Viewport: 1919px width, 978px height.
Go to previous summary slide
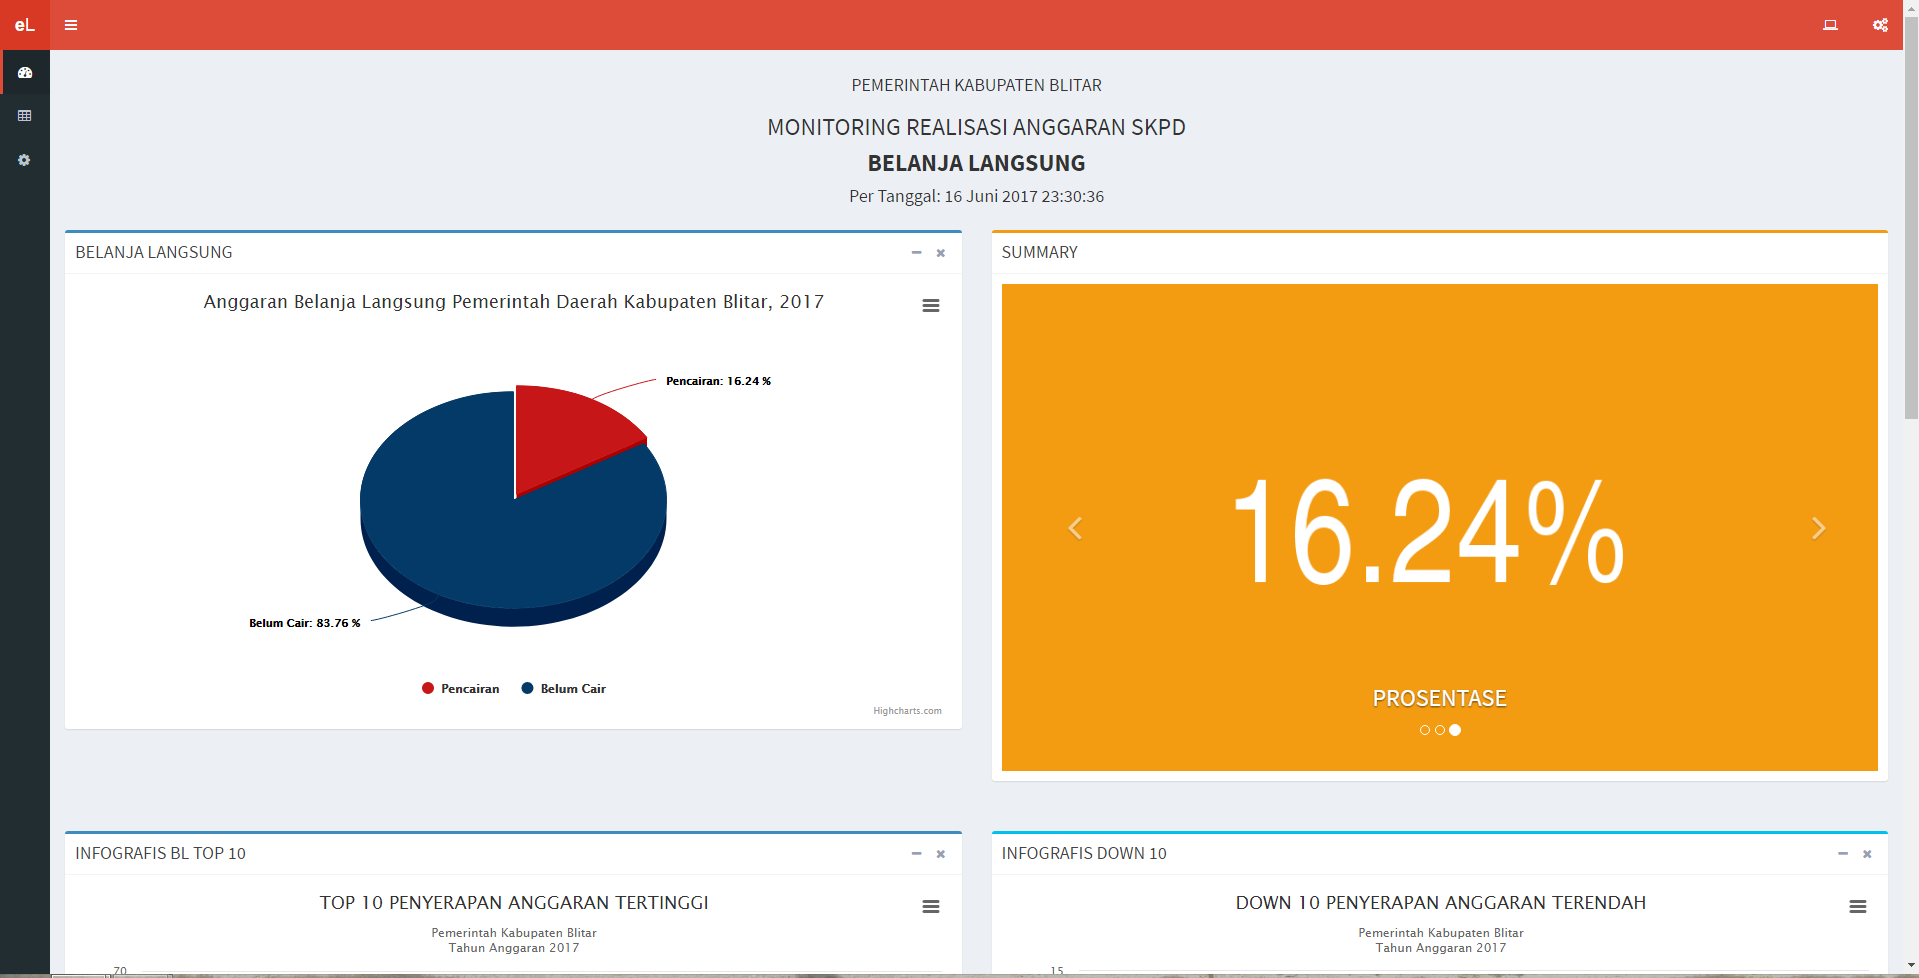pos(1075,528)
